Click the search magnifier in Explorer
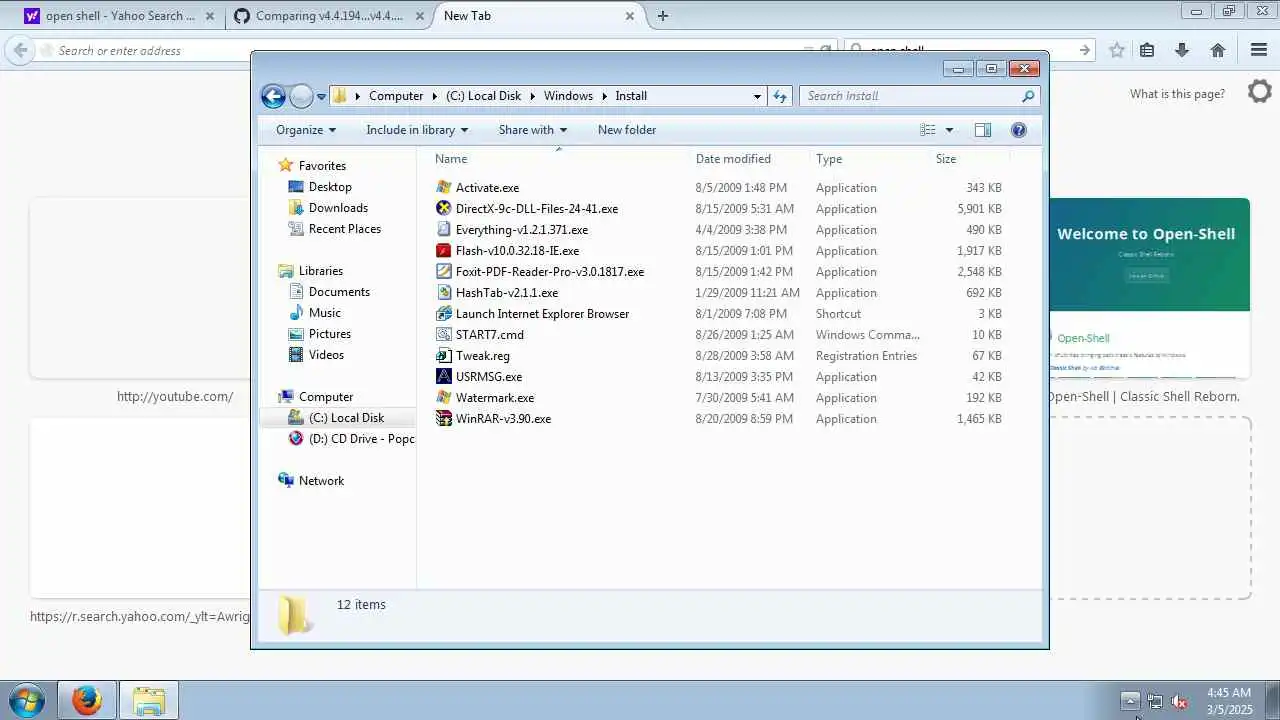Screen dimensions: 1280x720 click(x=1028, y=96)
